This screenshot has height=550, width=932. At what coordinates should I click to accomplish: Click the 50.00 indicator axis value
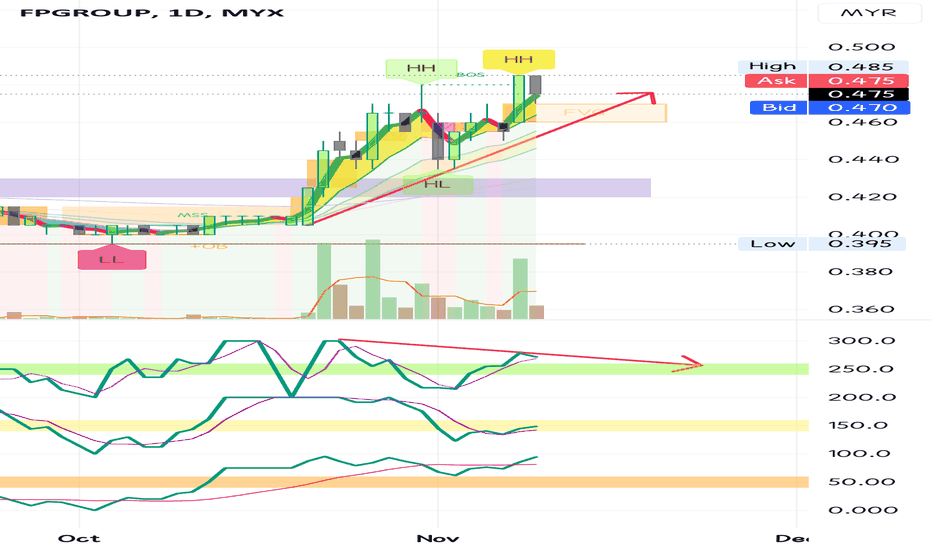[x=861, y=482]
